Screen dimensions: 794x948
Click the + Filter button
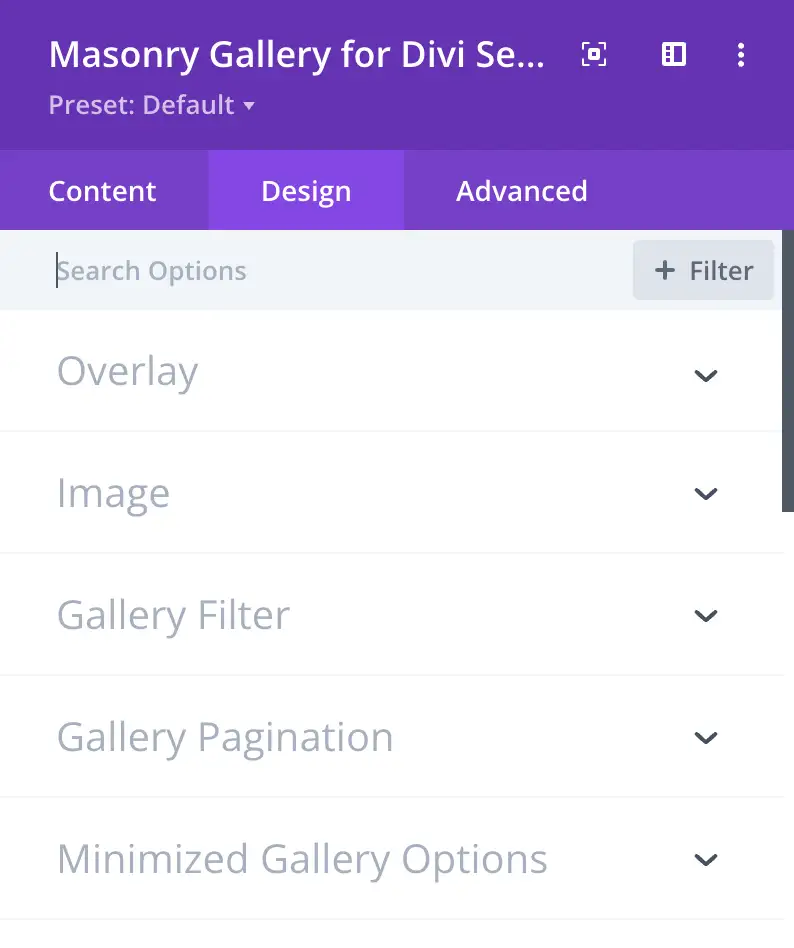[703, 271]
